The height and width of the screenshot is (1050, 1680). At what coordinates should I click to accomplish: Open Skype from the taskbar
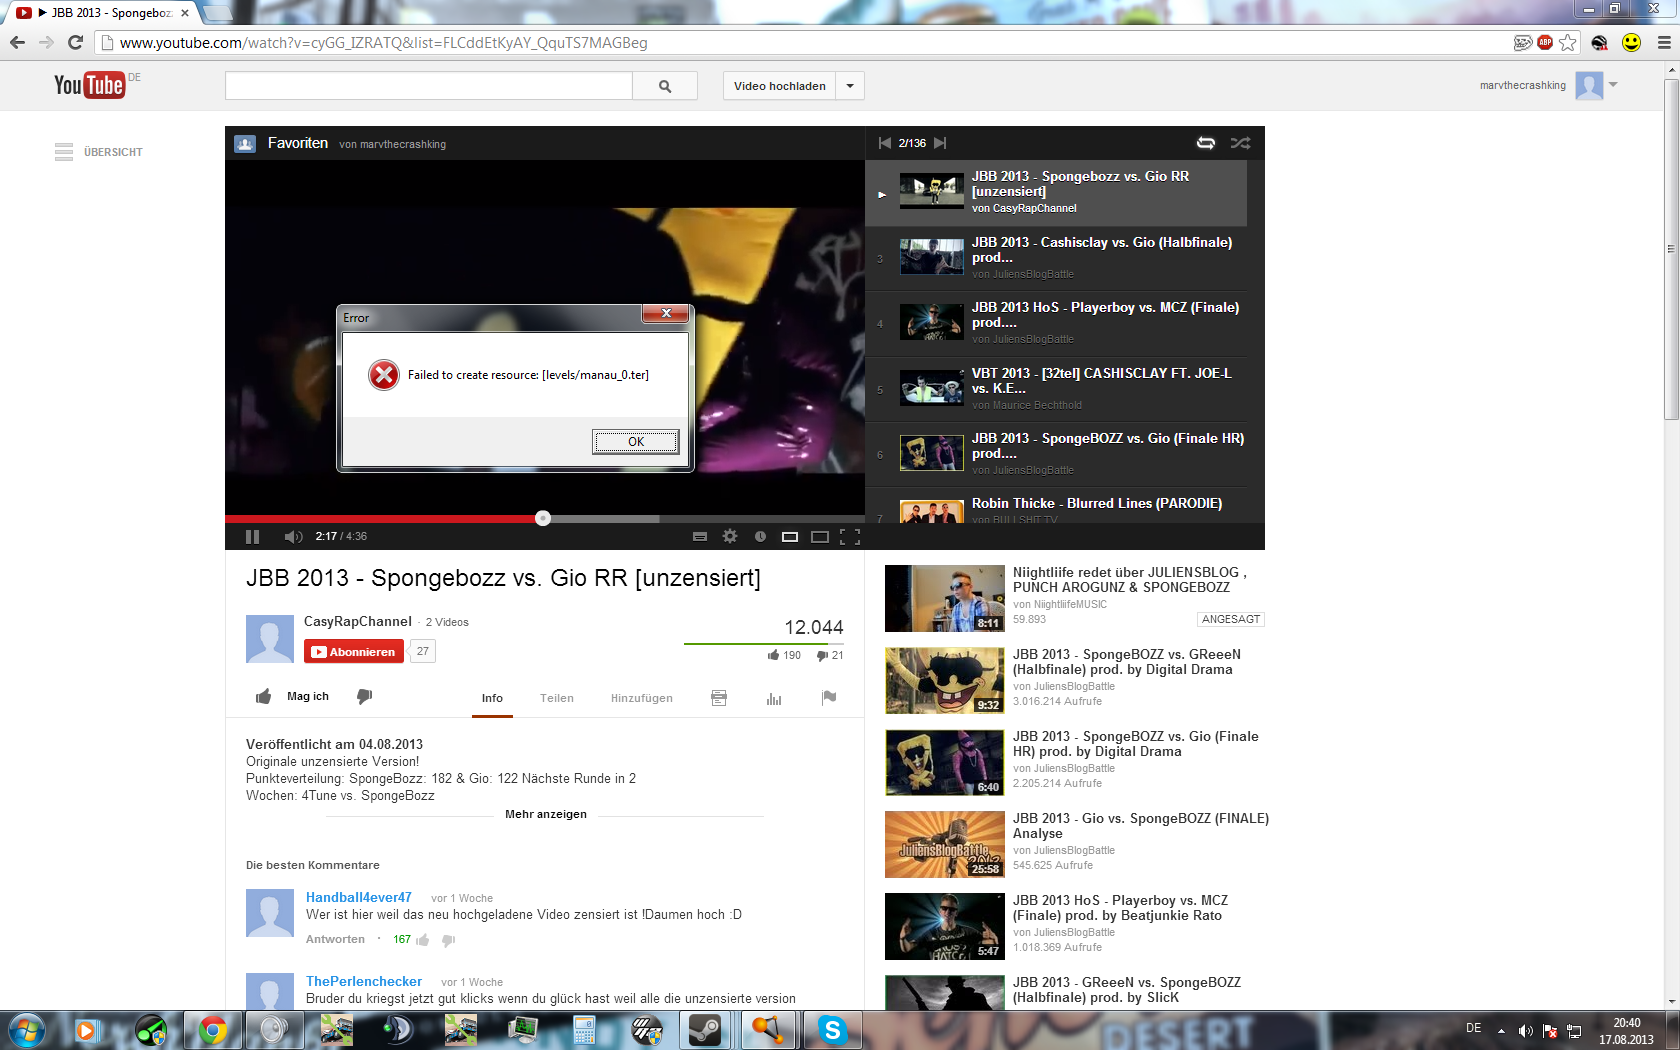click(832, 1030)
